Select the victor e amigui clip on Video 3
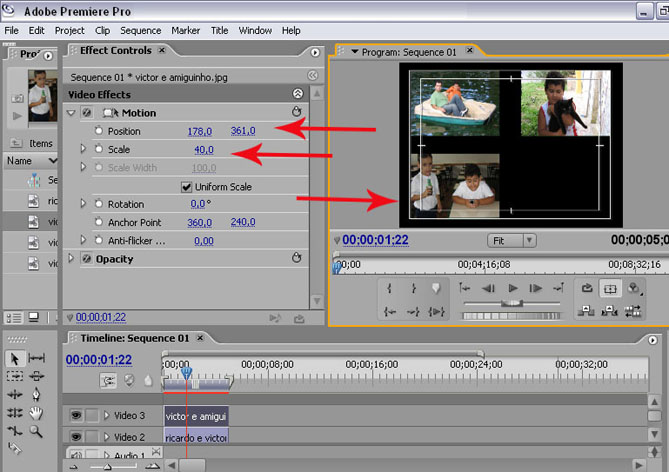 197,415
